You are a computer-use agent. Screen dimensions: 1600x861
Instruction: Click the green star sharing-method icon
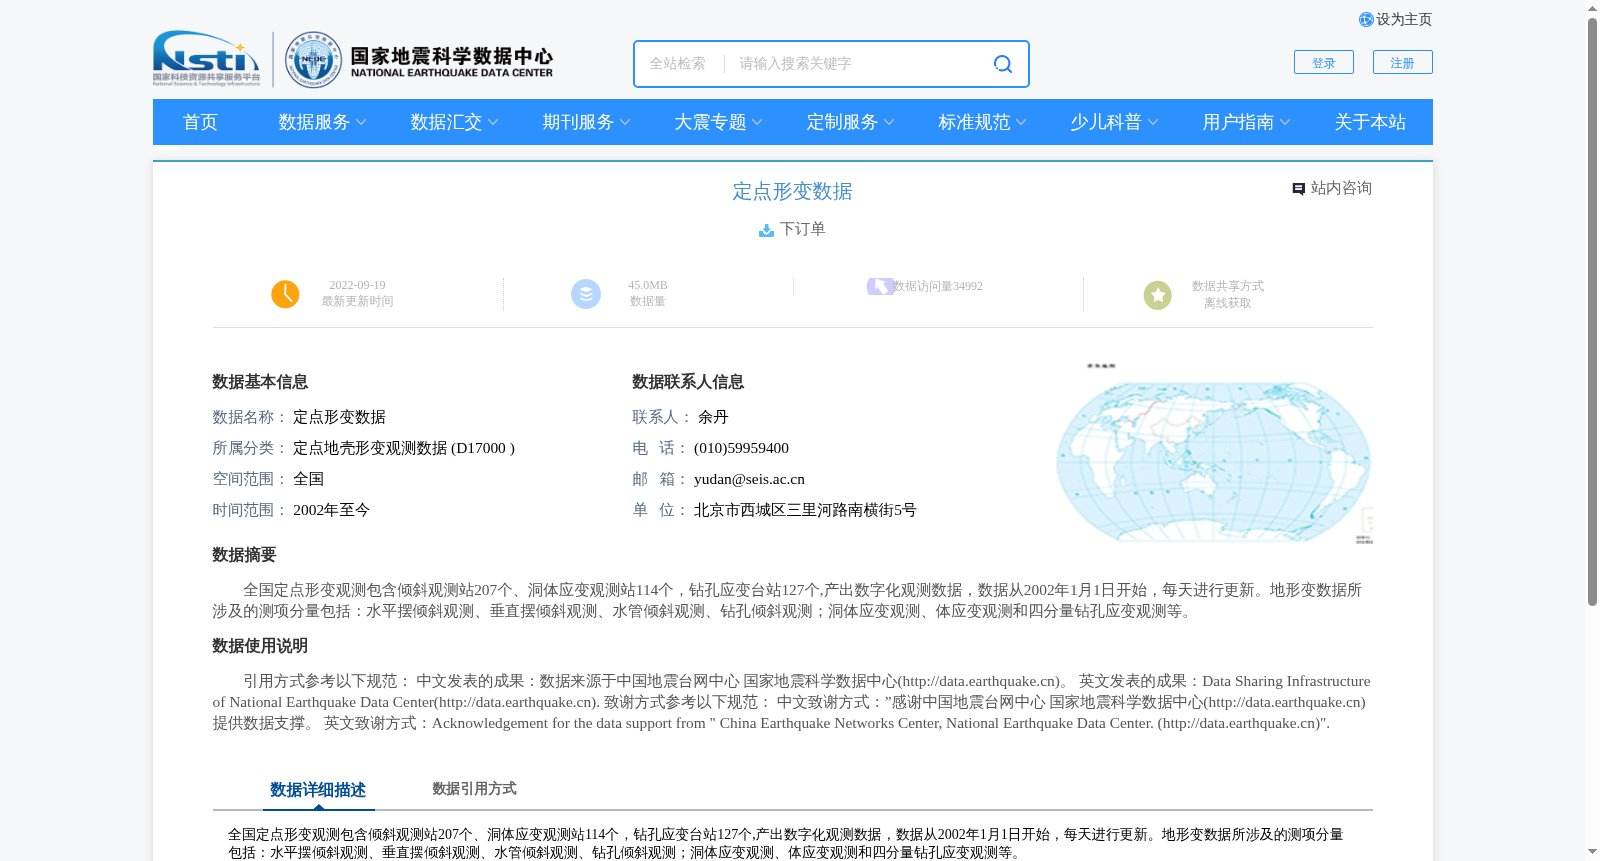click(1158, 295)
